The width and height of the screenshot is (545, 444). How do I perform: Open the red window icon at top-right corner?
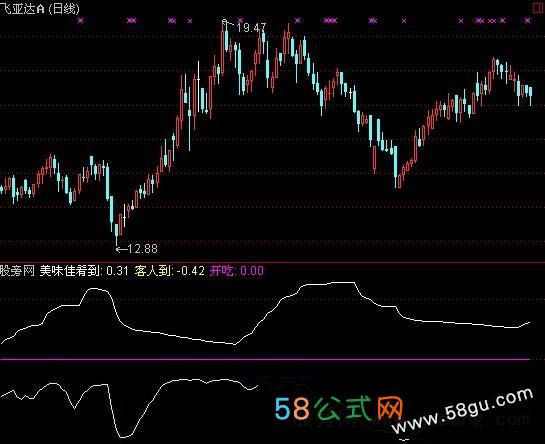(539, 8)
